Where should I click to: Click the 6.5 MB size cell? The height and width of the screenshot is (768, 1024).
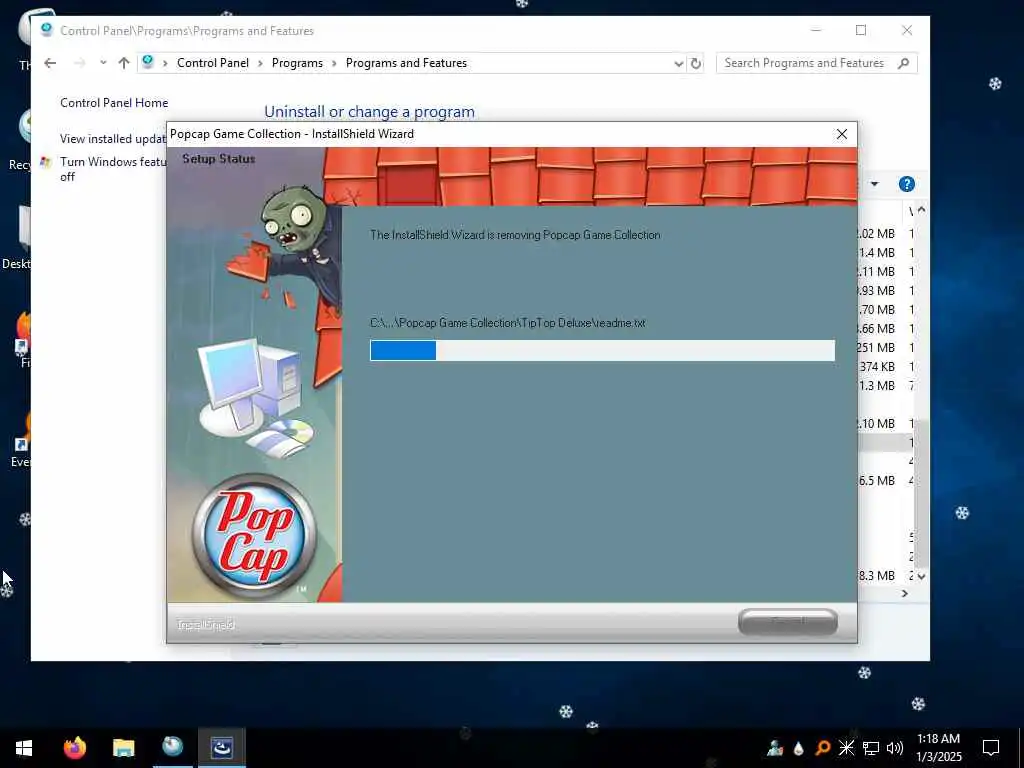(876, 481)
